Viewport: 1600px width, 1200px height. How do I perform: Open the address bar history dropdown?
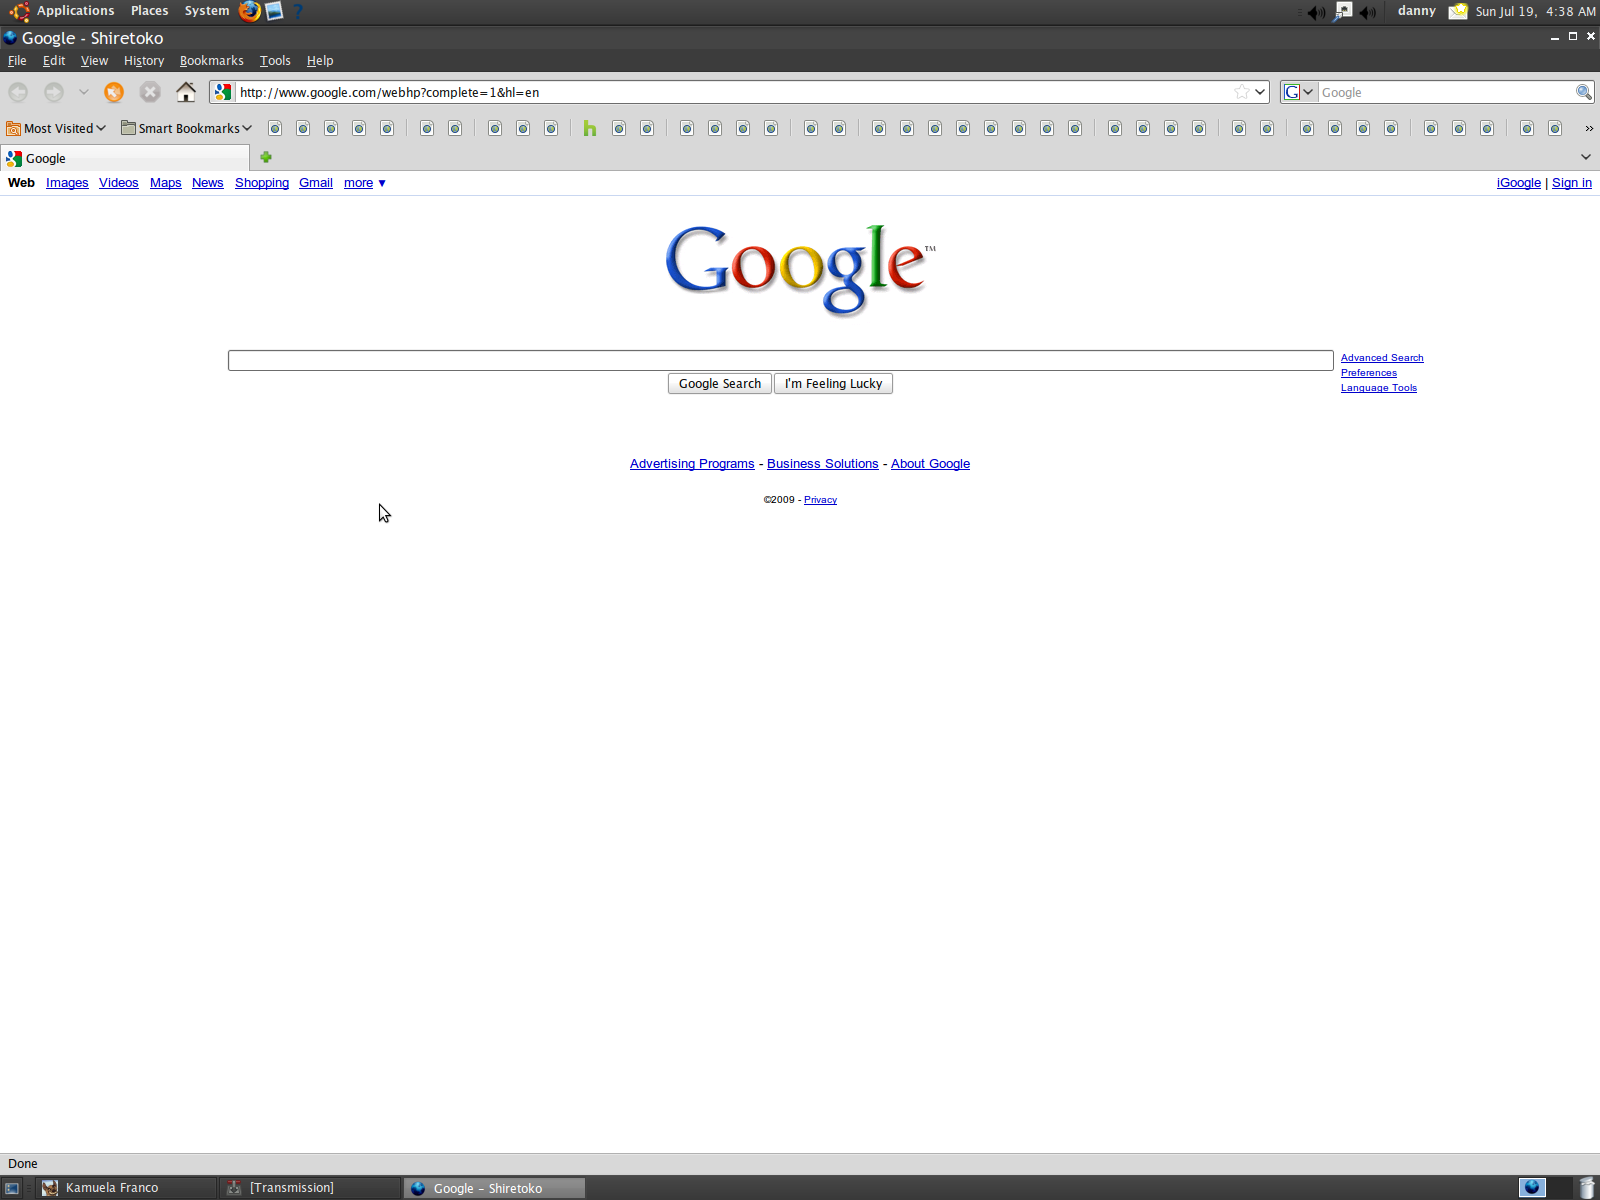pyautogui.click(x=1260, y=92)
